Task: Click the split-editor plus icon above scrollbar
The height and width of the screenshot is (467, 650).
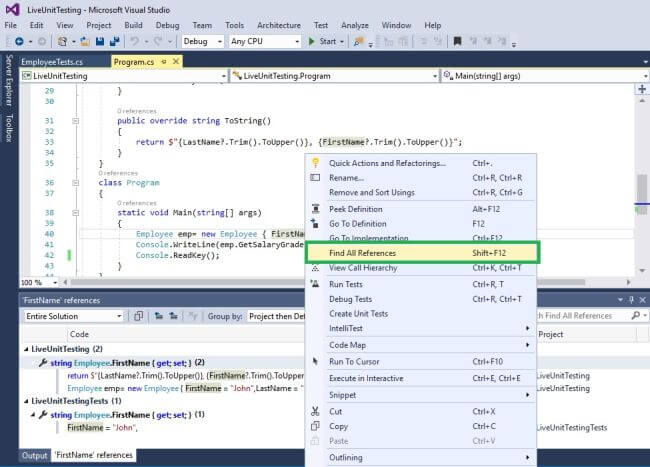Action: pos(642,89)
